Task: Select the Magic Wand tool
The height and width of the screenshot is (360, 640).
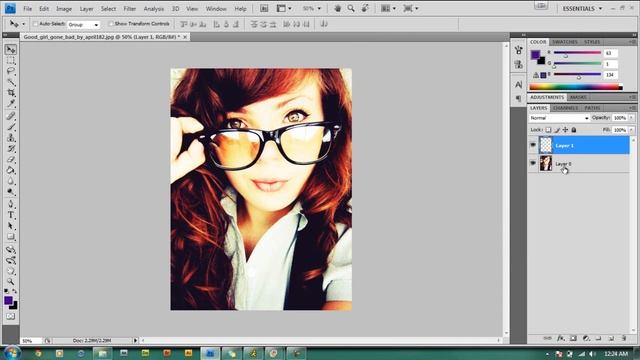Action: point(11,82)
